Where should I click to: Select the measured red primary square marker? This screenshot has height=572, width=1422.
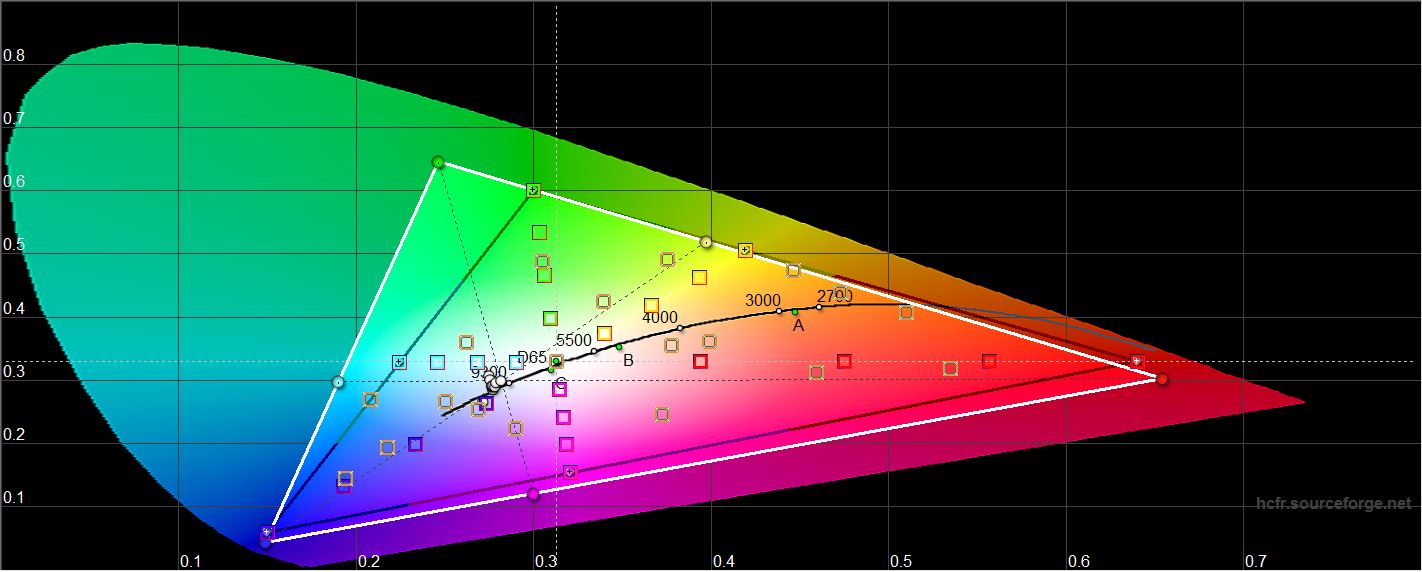[x=1136, y=360]
